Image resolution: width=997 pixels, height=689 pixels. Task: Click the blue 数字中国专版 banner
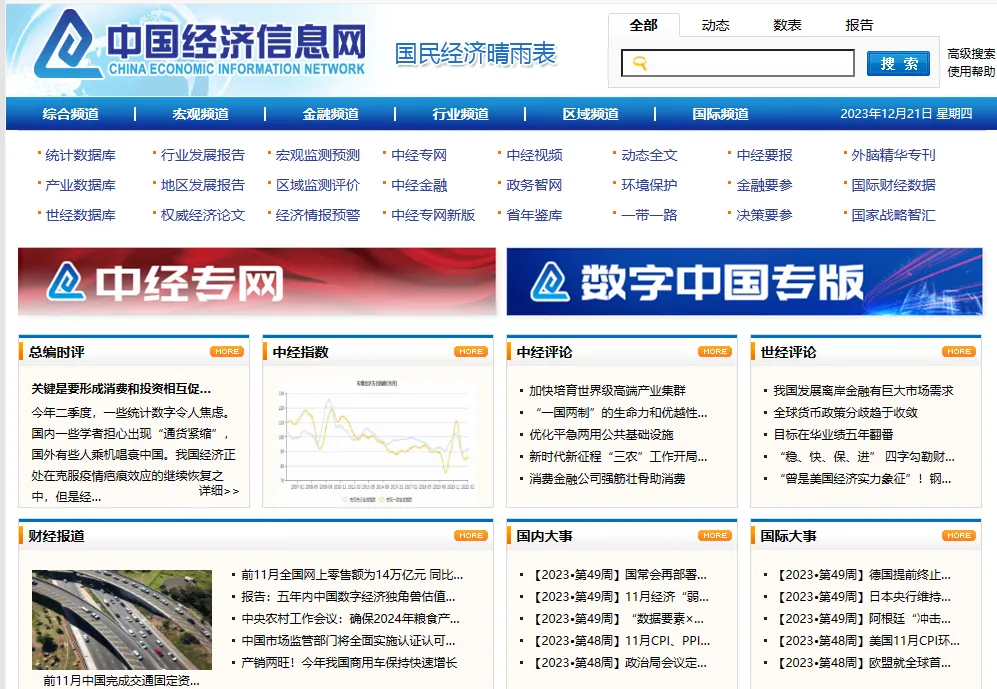tap(745, 282)
